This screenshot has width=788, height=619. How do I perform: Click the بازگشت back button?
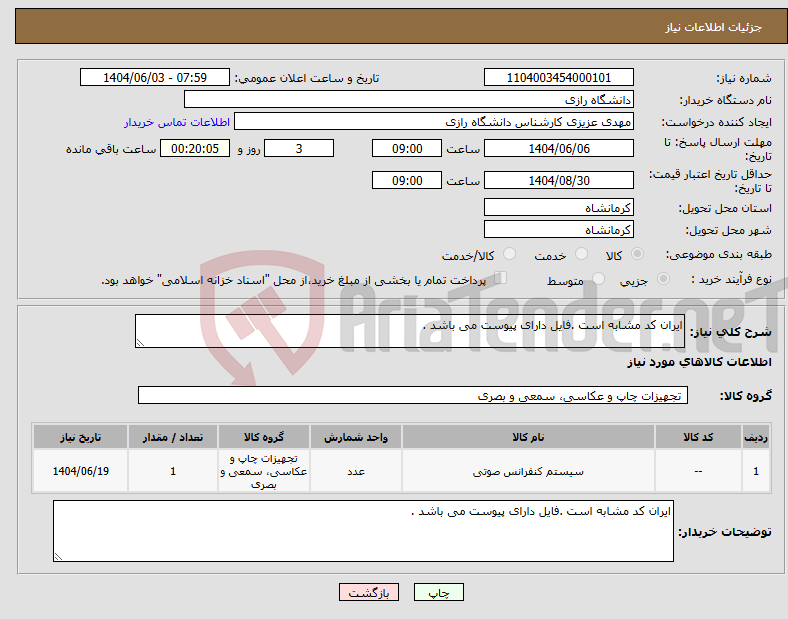coord(369,592)
